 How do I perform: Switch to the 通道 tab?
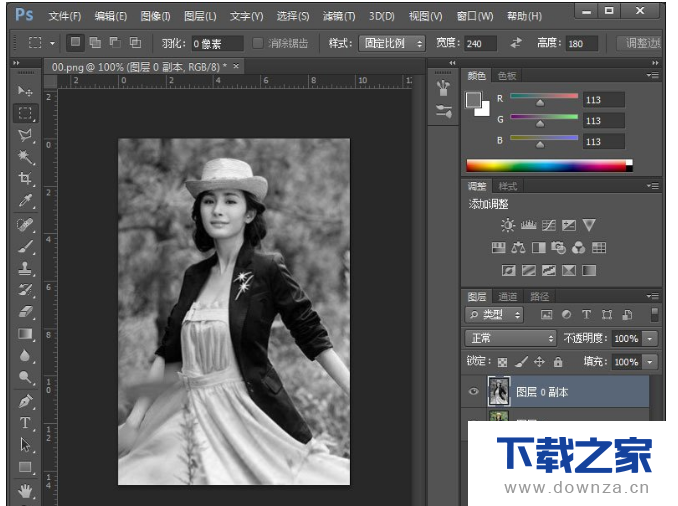coord(508,296)
